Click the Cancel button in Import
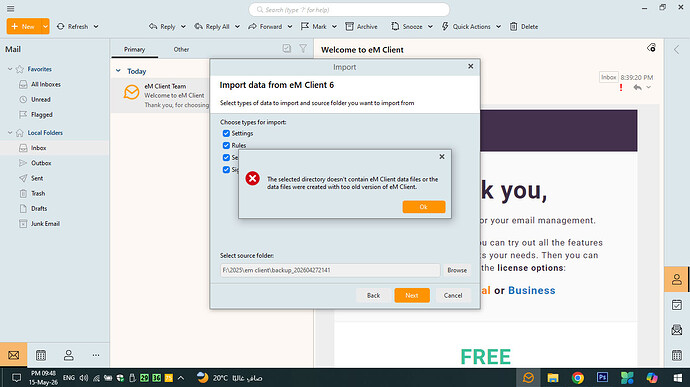Image resolution: width=690 pixels, height=387 pixels. [x=453, y=295]
